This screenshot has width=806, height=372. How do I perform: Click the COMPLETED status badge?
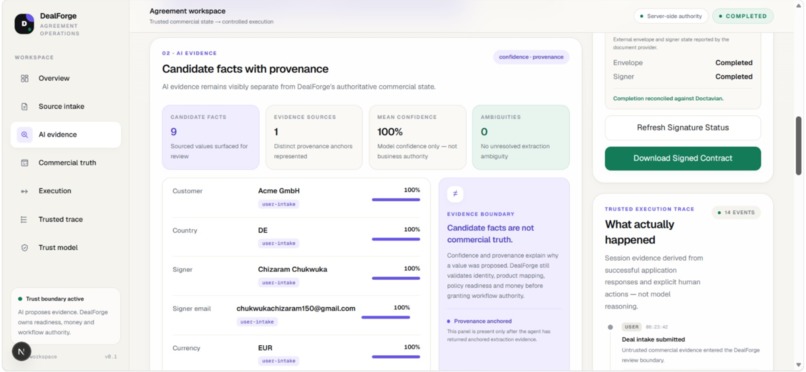pos(743,16)
